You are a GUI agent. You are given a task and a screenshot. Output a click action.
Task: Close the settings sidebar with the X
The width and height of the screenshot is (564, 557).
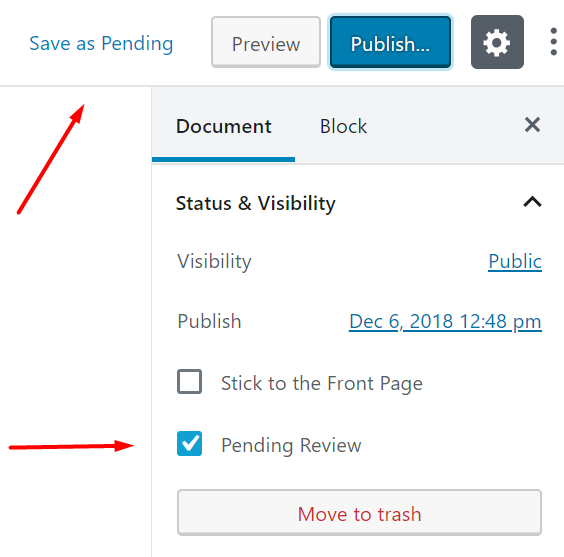(x=532, y=125)
